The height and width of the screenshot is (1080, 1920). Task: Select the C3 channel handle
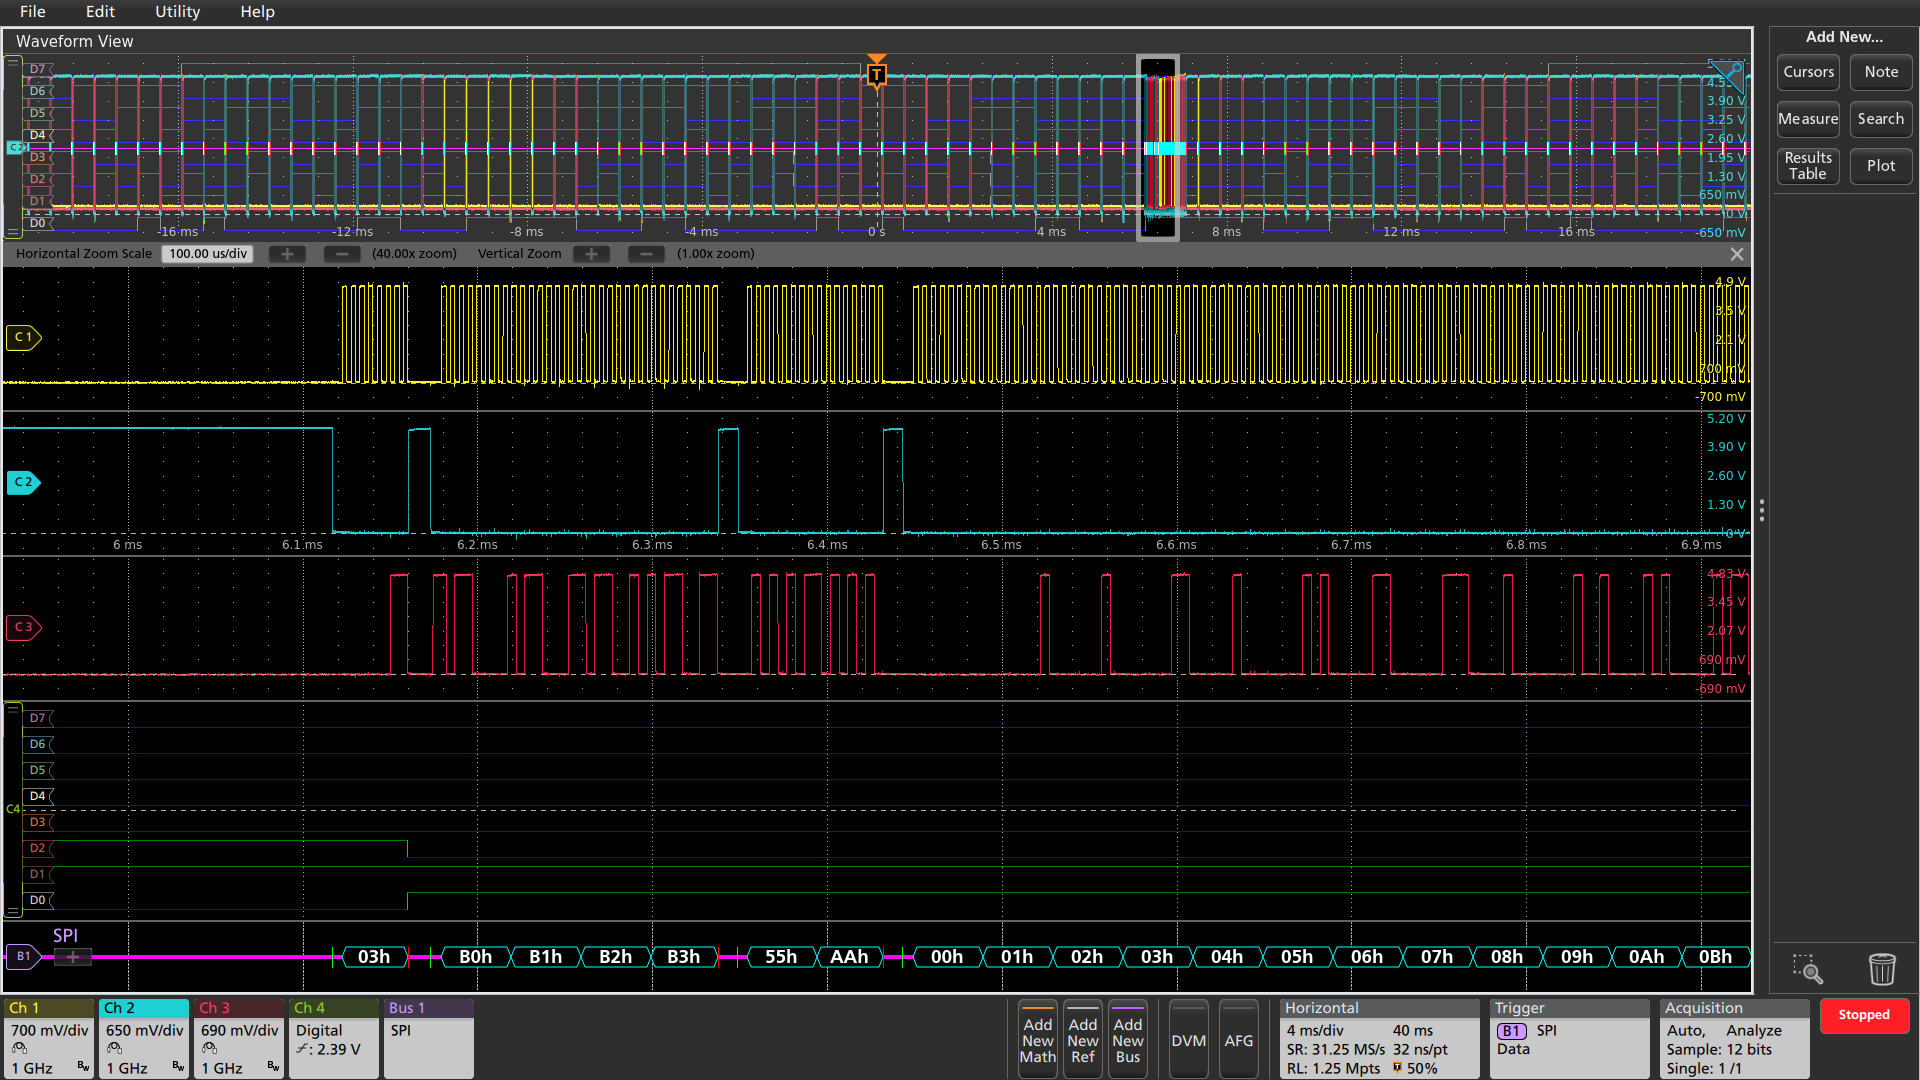click(x=23, y=627)
